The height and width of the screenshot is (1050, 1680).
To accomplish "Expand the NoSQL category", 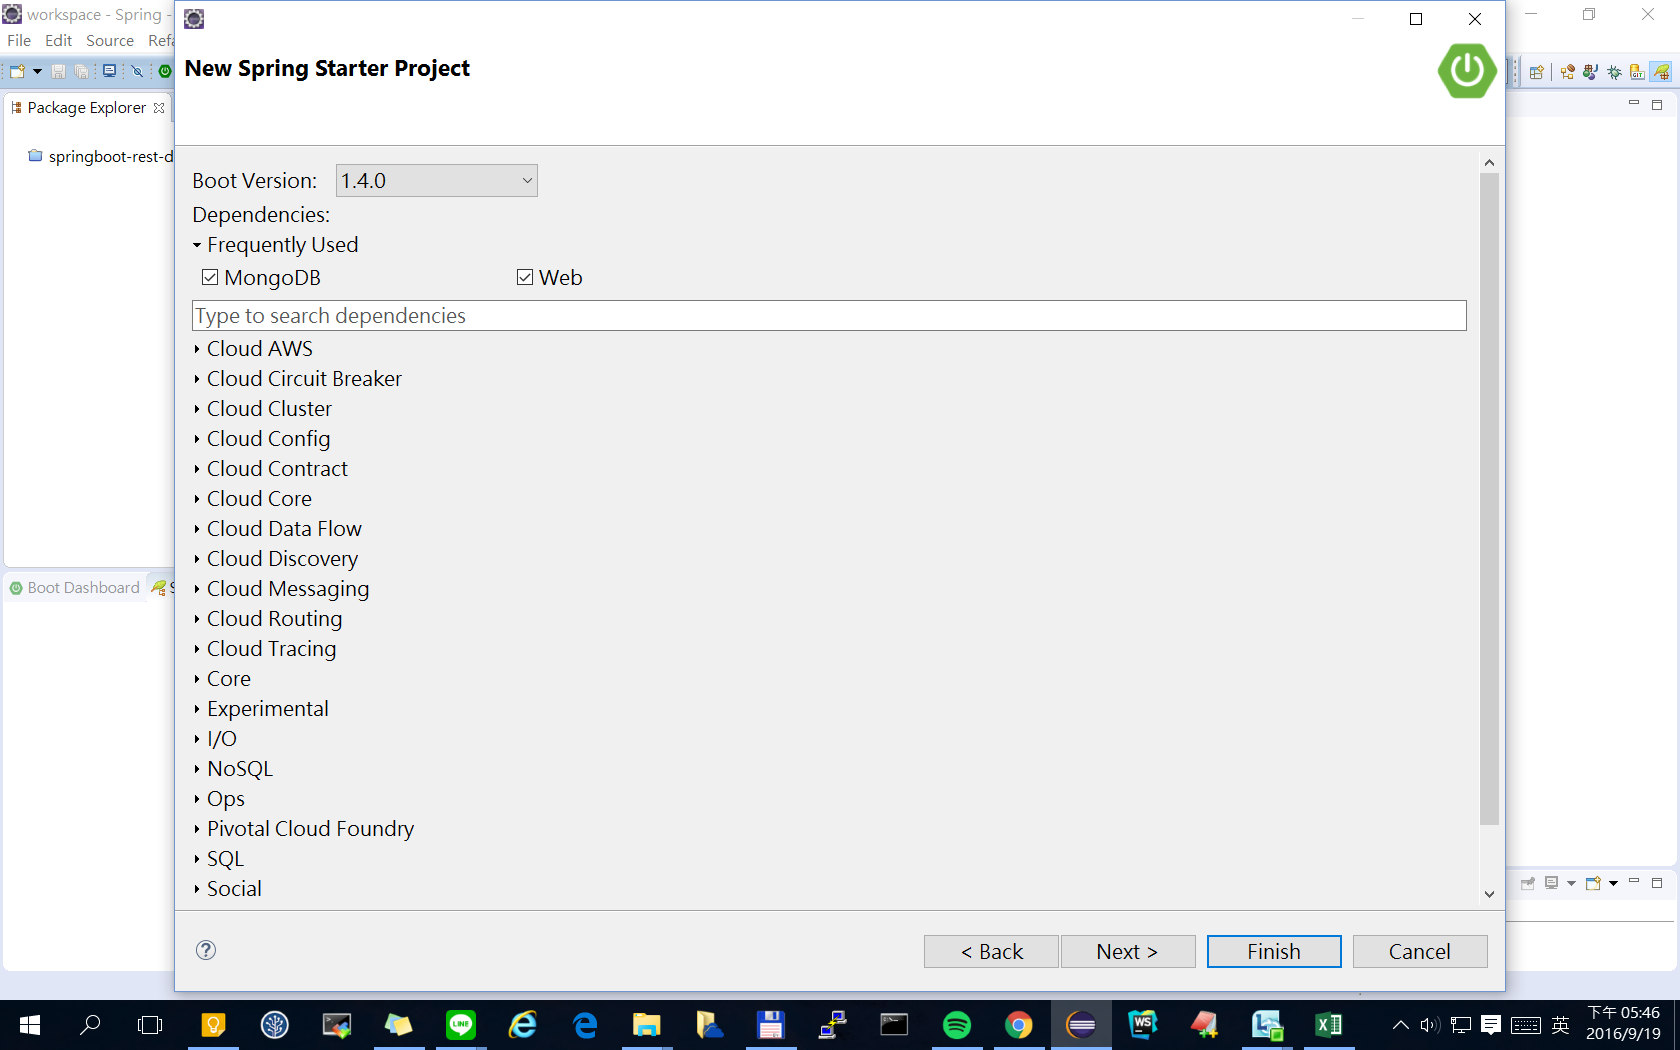I will point(197,769).
